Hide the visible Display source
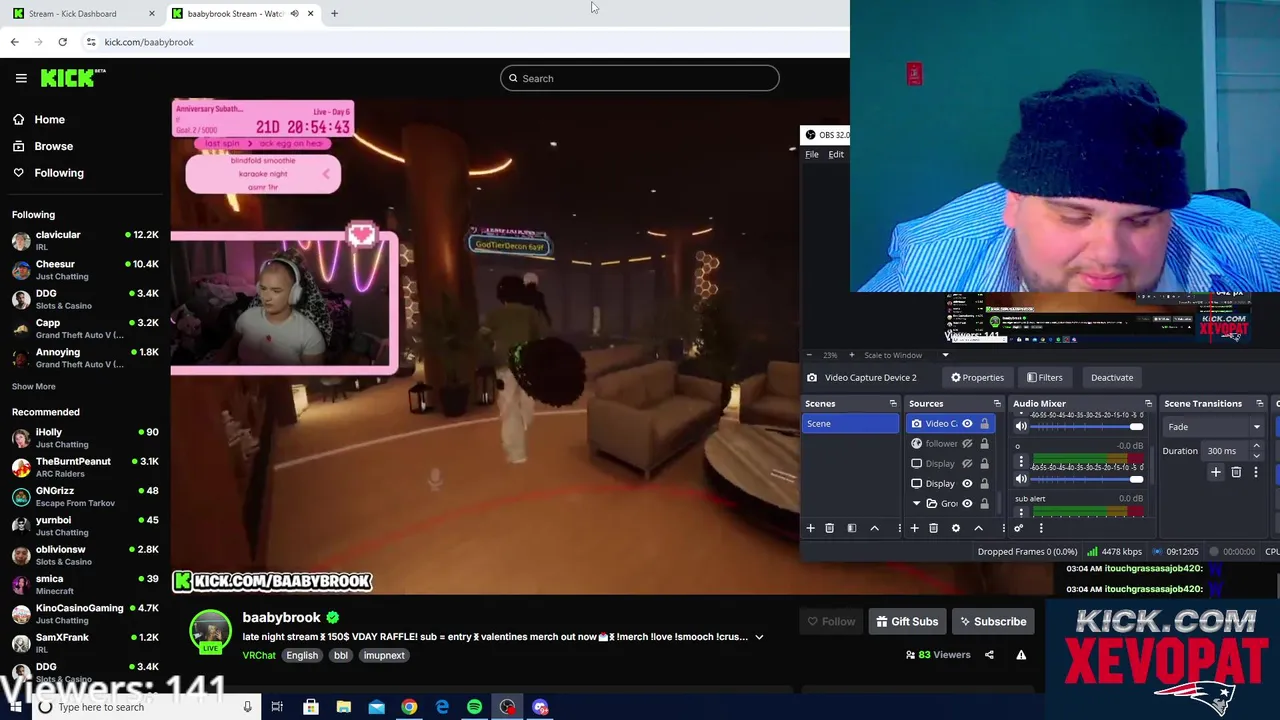This screenshot has width=1280, height=720. point(967,484)
